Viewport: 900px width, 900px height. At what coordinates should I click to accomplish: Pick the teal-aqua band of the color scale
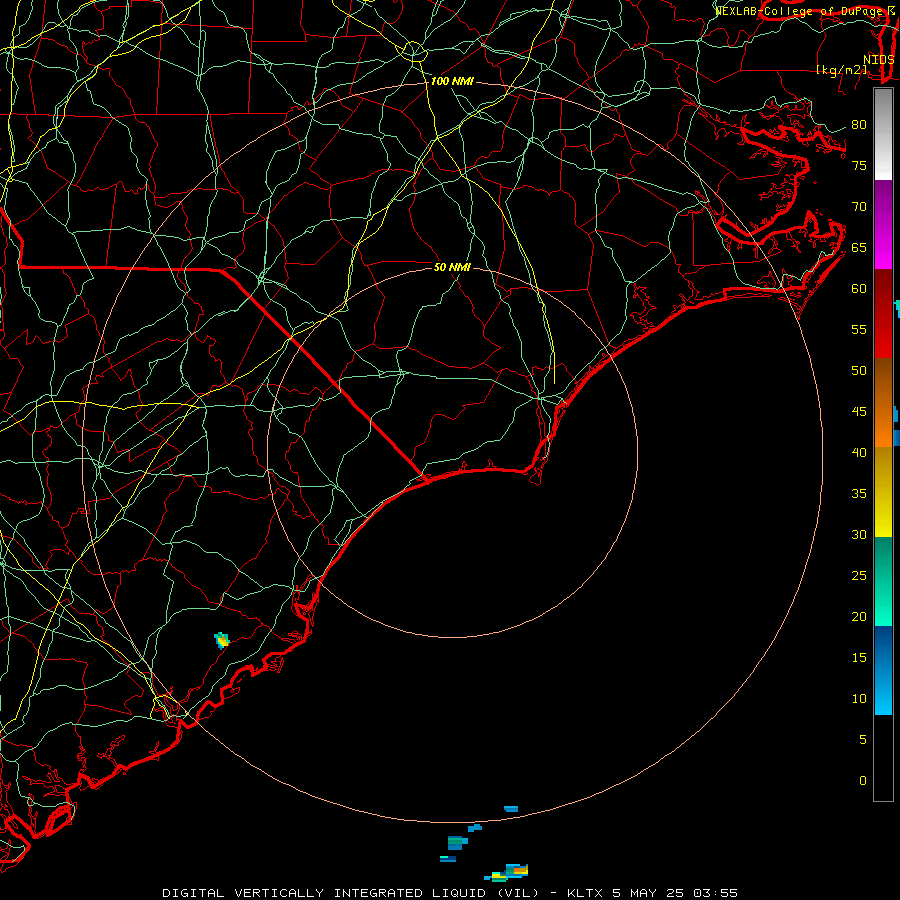883,581
